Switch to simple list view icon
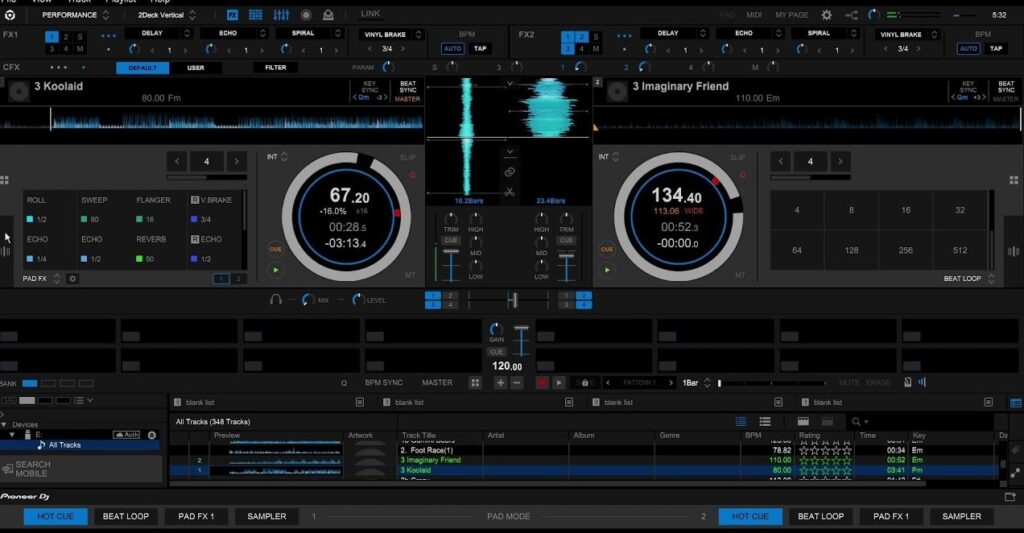 765,421
